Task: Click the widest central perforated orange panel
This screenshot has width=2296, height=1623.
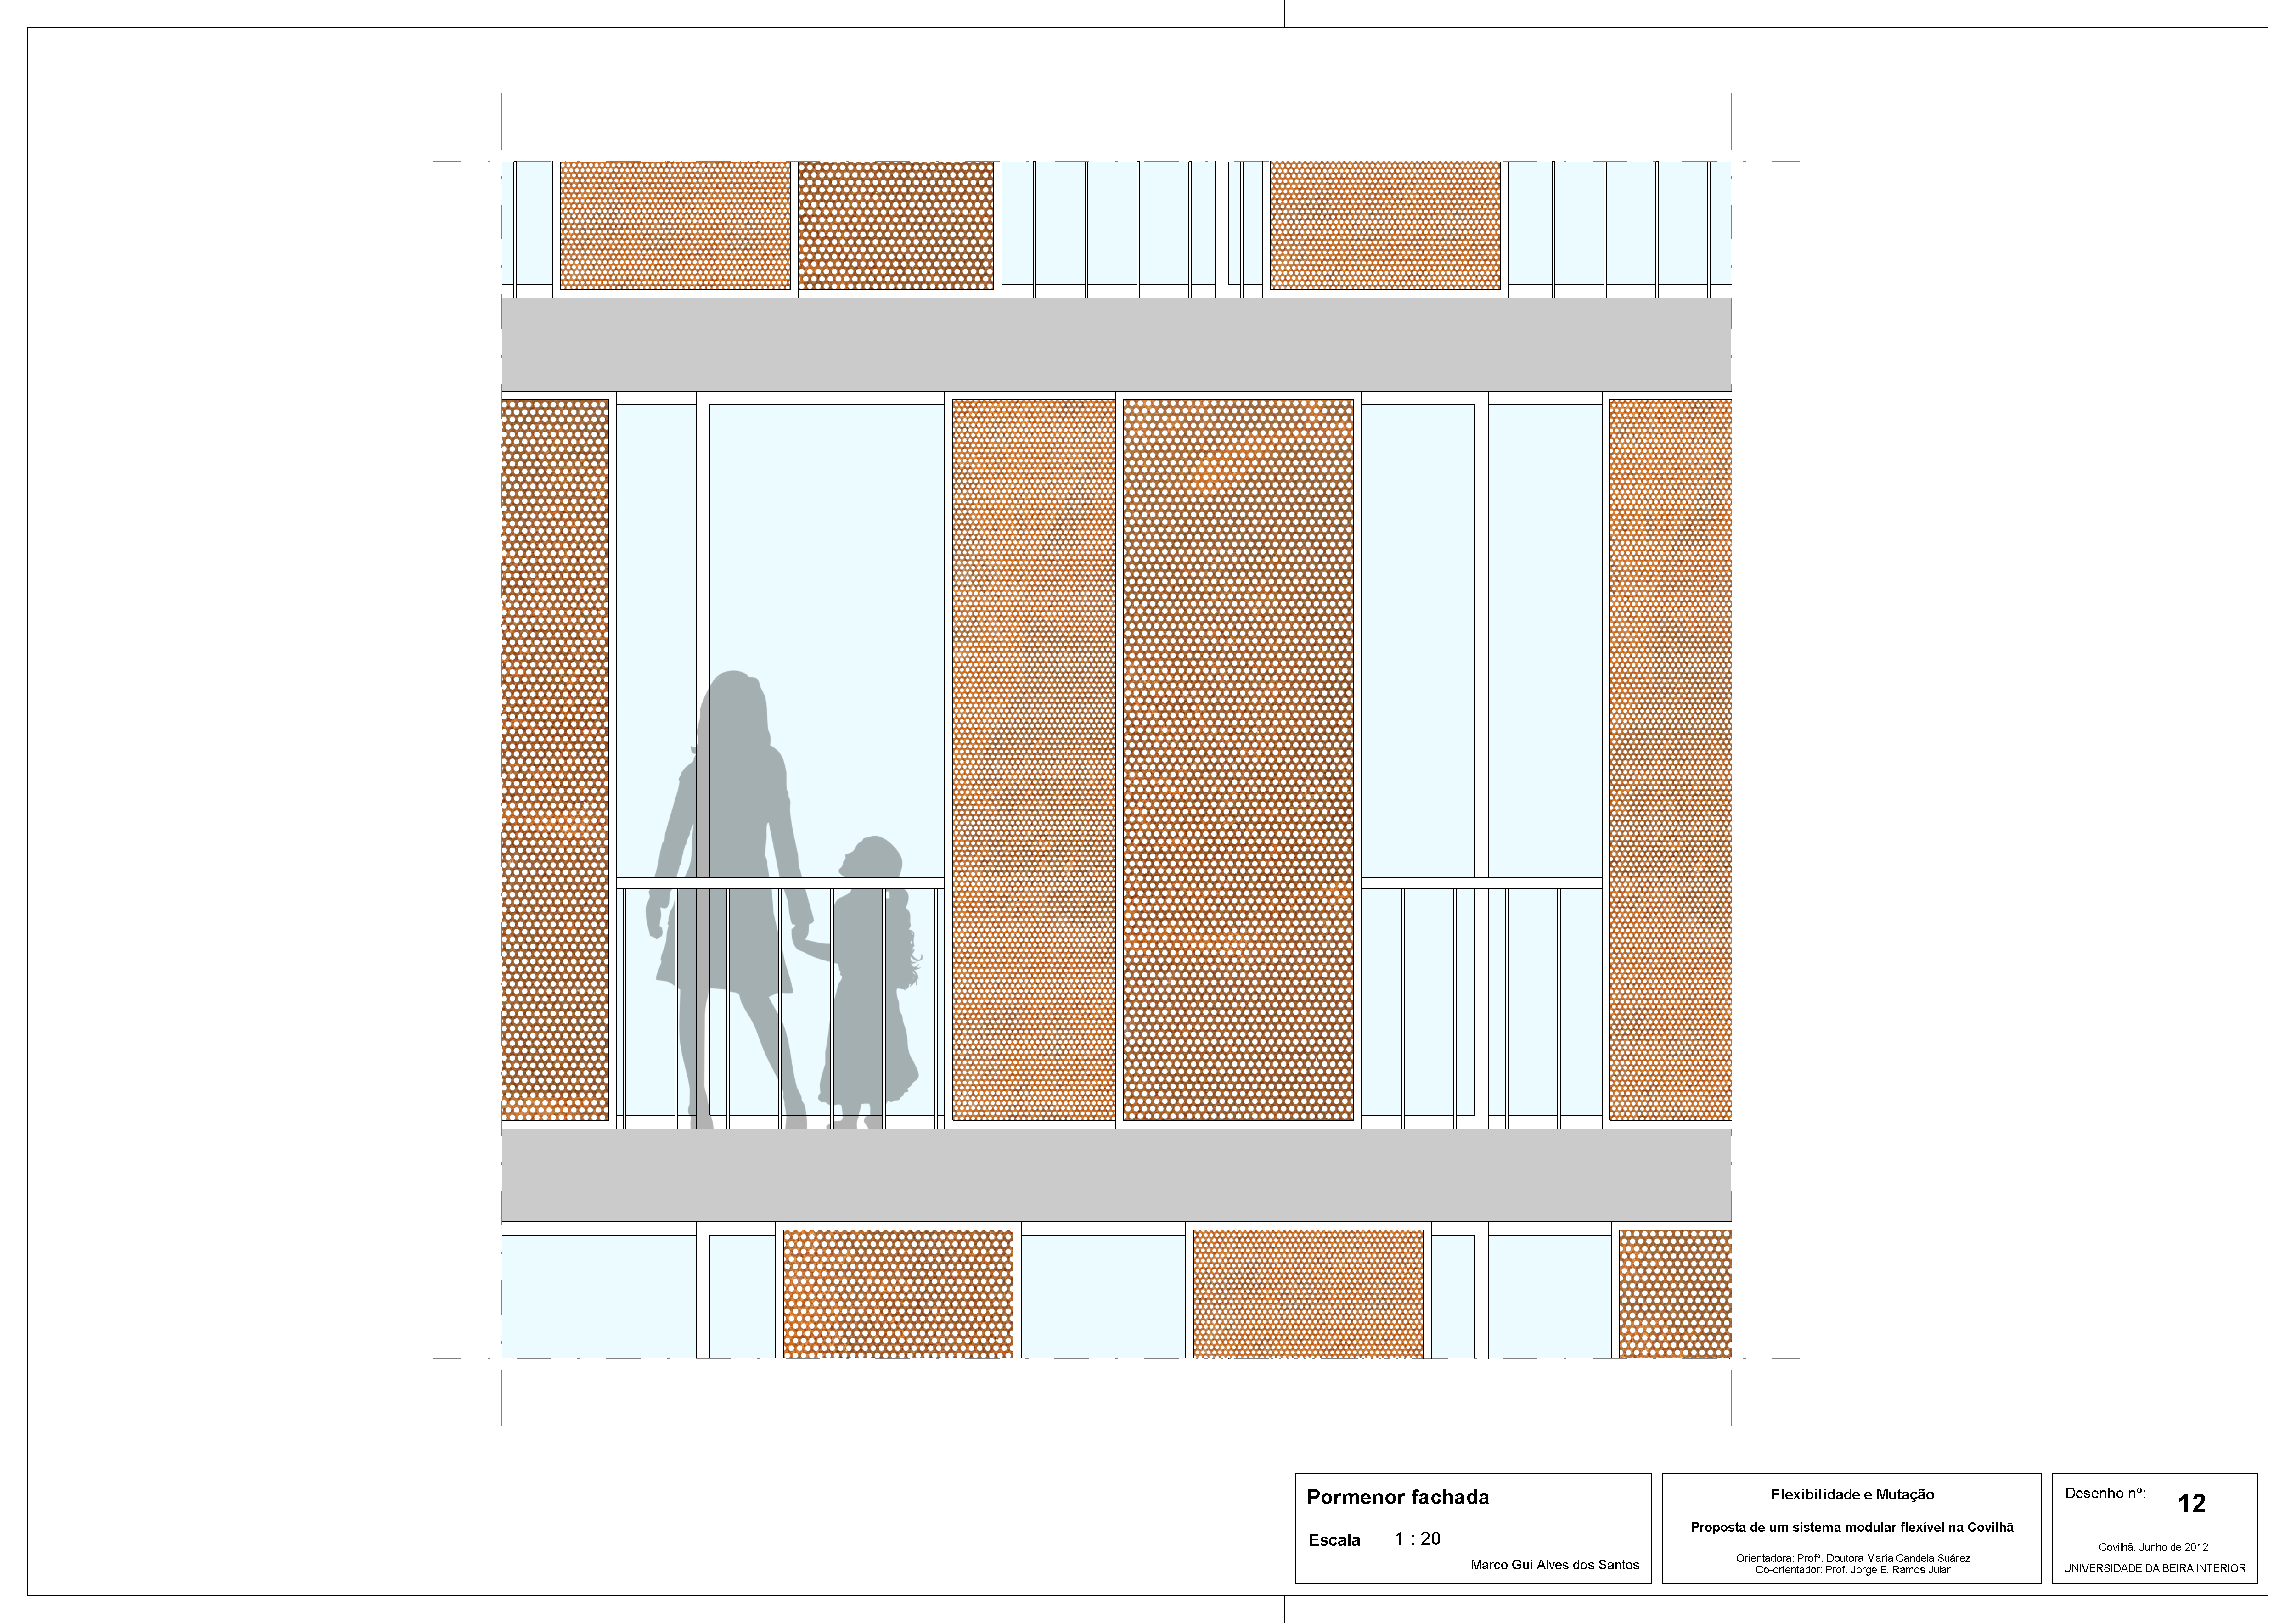Action: (x=1238, y=760)
